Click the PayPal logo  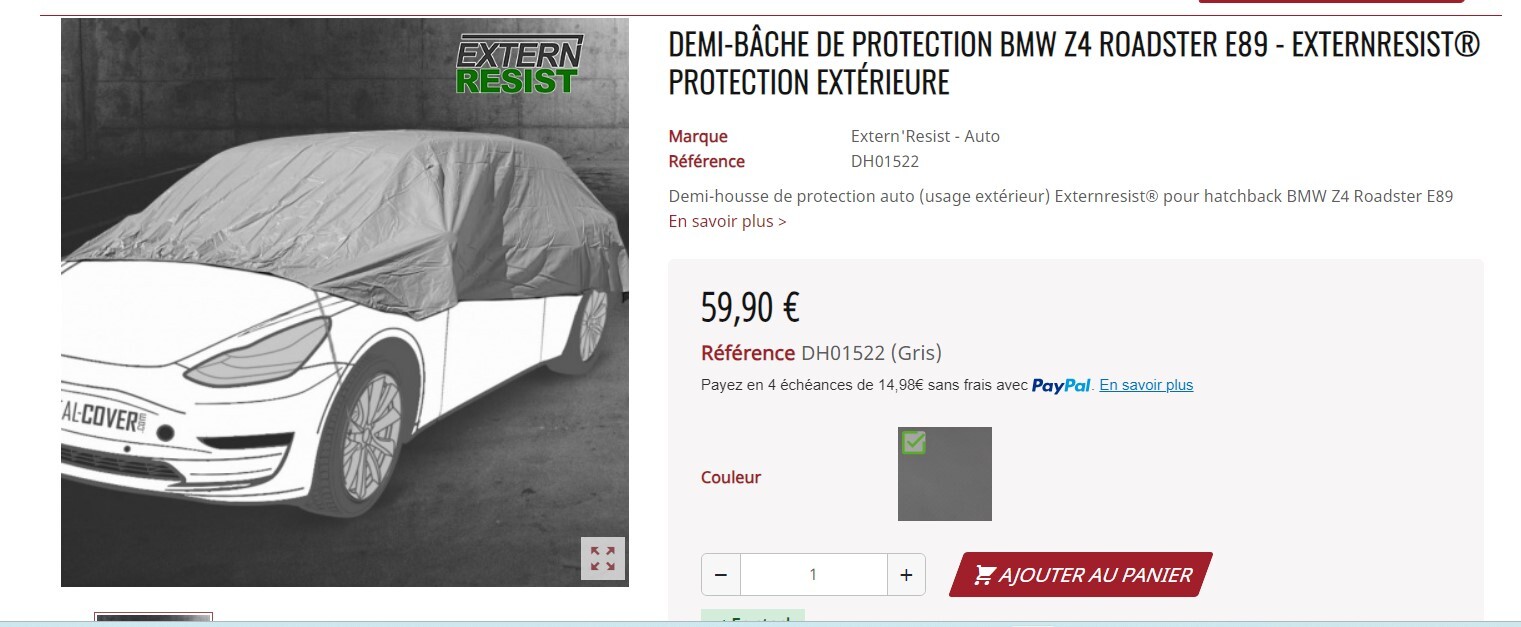[1061, 385]
